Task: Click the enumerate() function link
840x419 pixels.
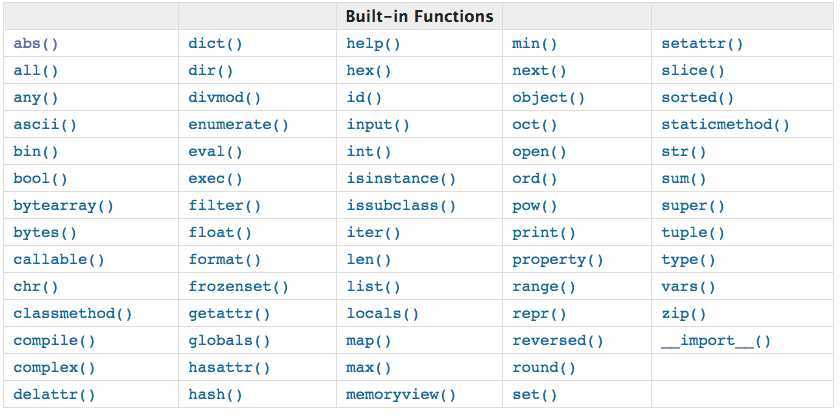Action: (238, 125)
